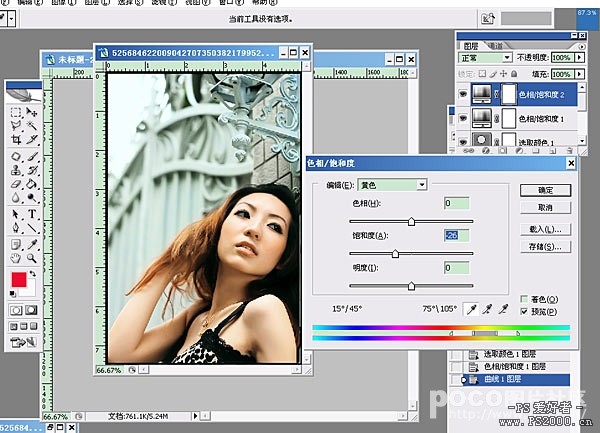Viewport: 600px width, 433px height.
Task: Select the Line tool
Action: click(32, 228)
